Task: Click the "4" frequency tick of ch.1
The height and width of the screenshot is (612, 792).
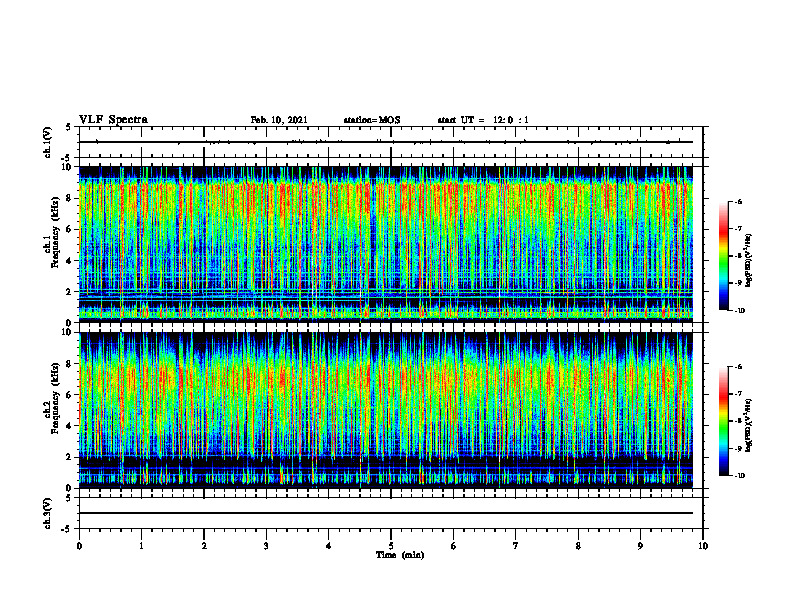Action: coord(70,261)
